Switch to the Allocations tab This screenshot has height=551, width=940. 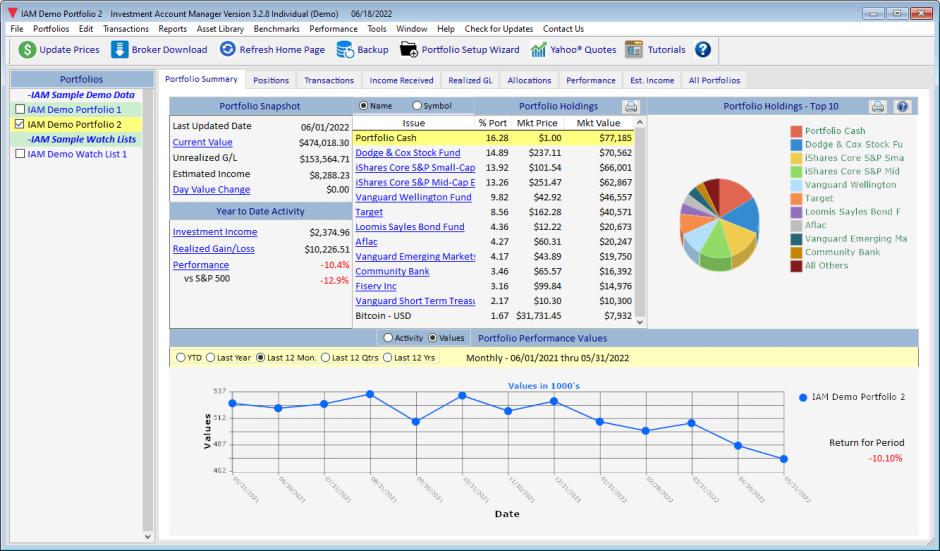pyautogui.click(x=529, y=80)
